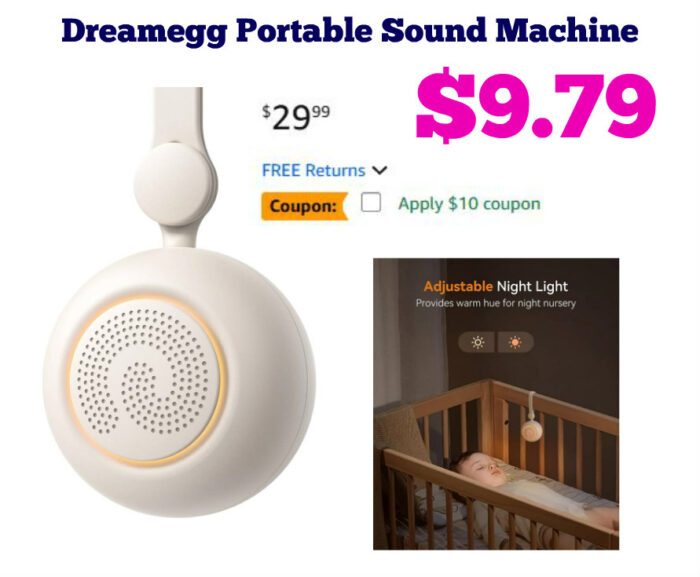
Task: Check the Apply $10 coupon checkbox
Action: pyautogui.click(x=371, y=202)
